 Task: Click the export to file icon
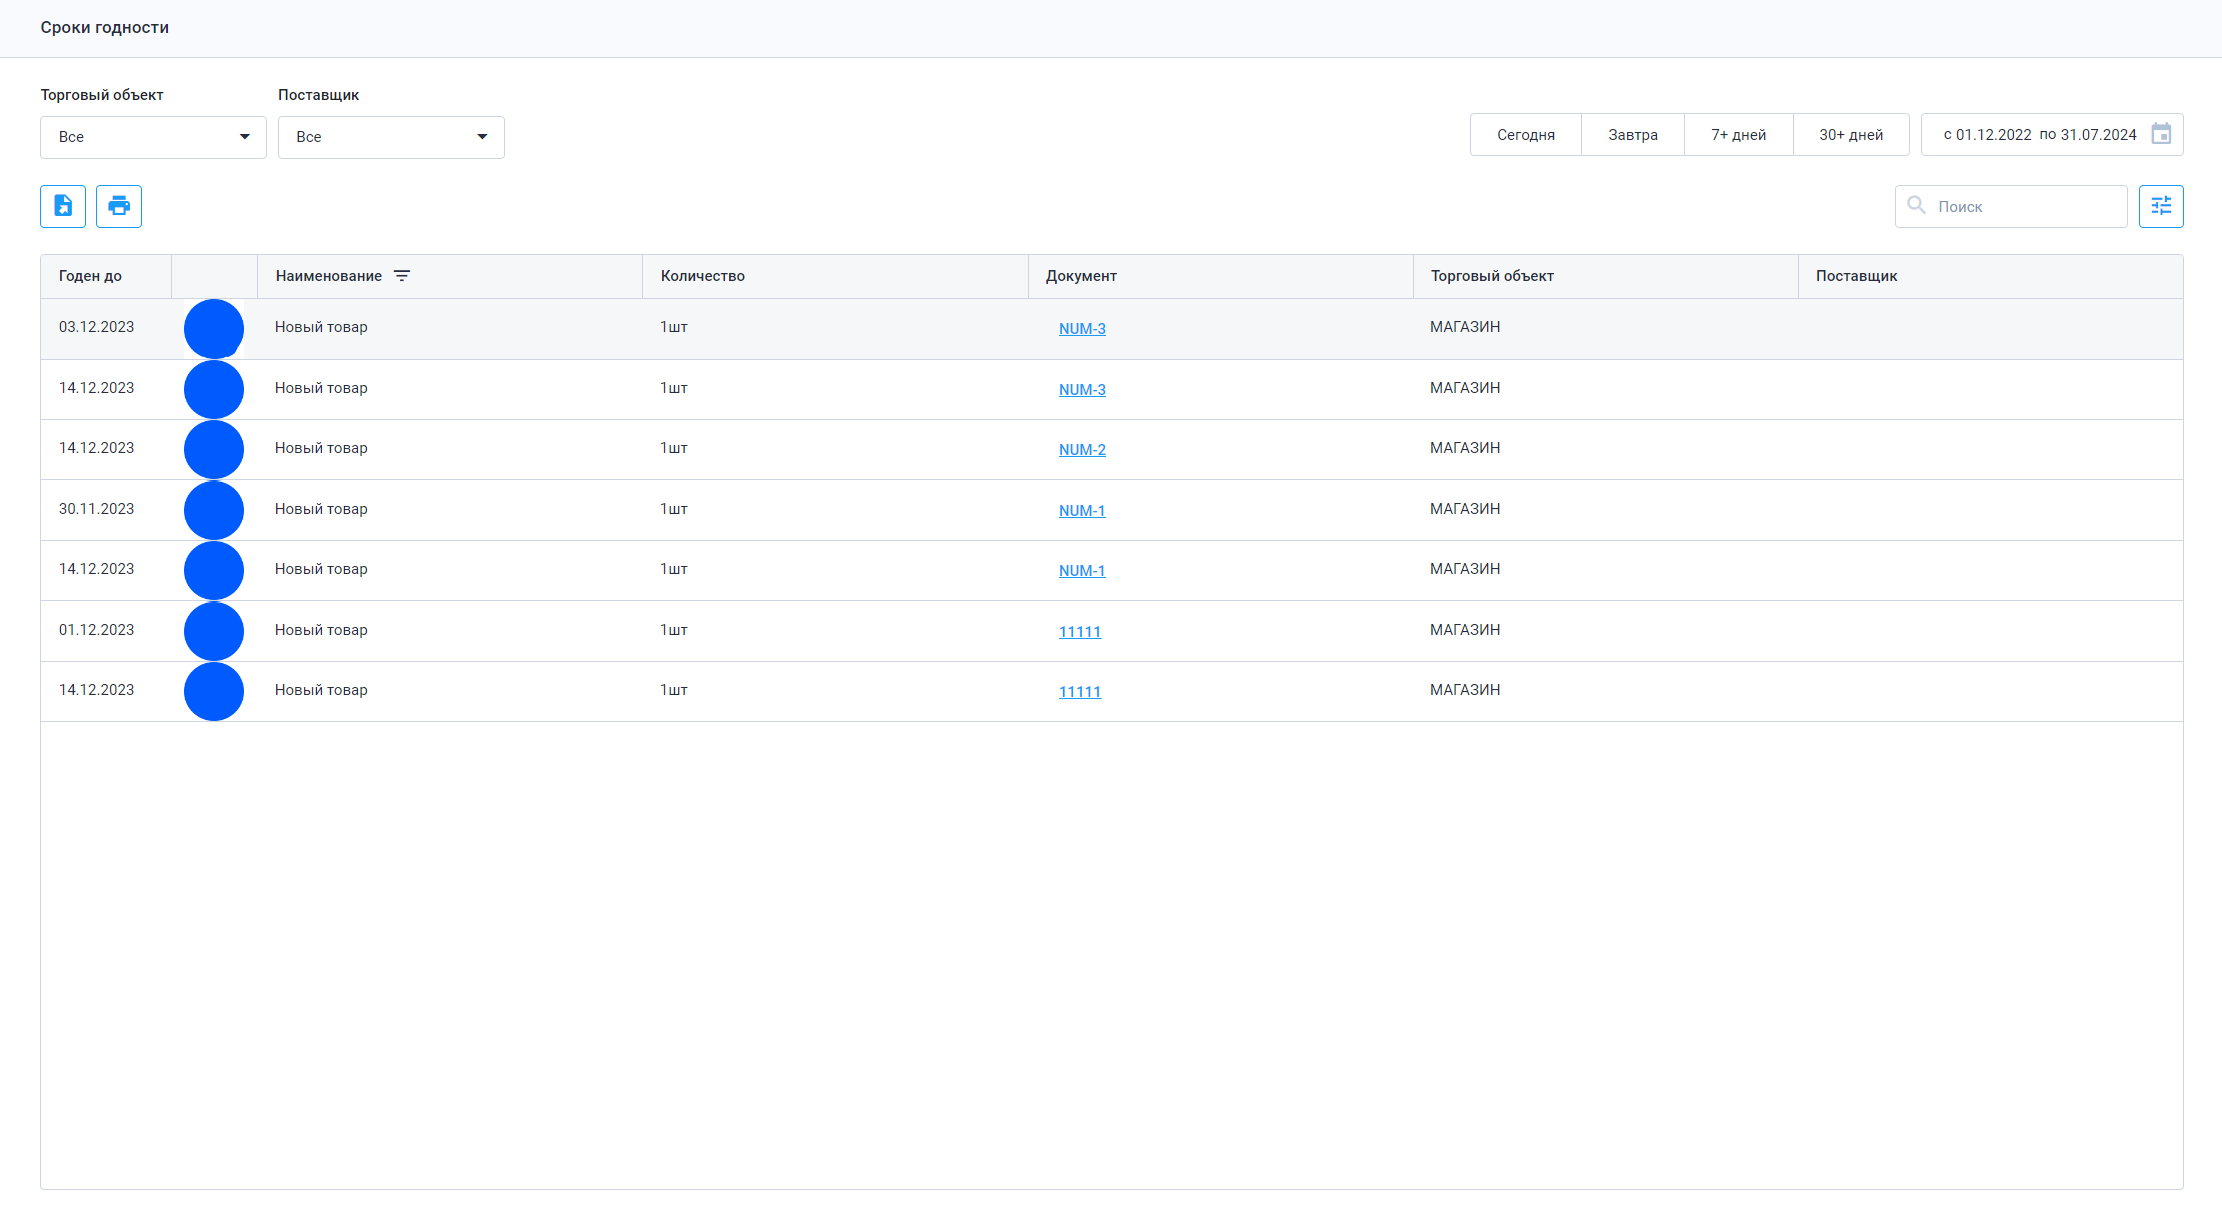(63, 206)
